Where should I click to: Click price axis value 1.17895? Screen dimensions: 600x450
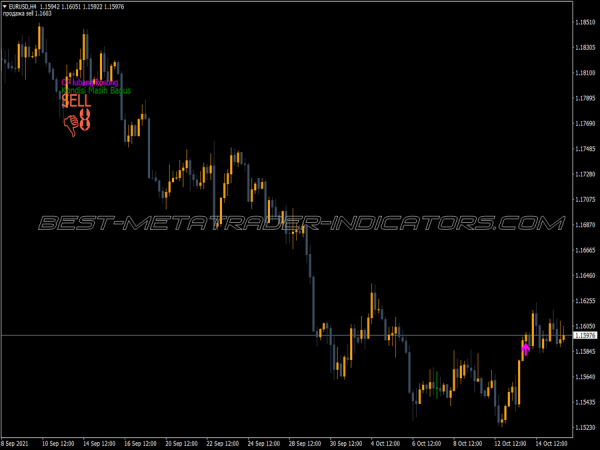585,98
